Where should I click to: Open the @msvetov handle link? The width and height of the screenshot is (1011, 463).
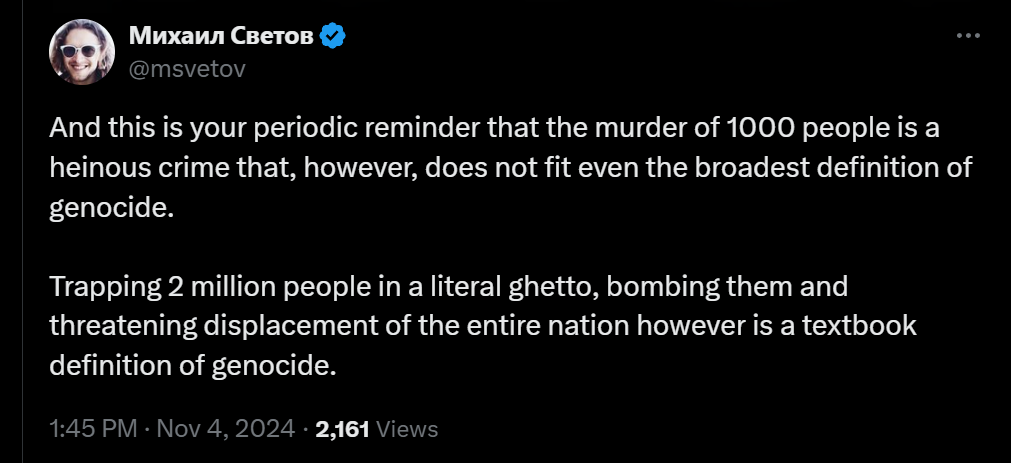(188, 68)
